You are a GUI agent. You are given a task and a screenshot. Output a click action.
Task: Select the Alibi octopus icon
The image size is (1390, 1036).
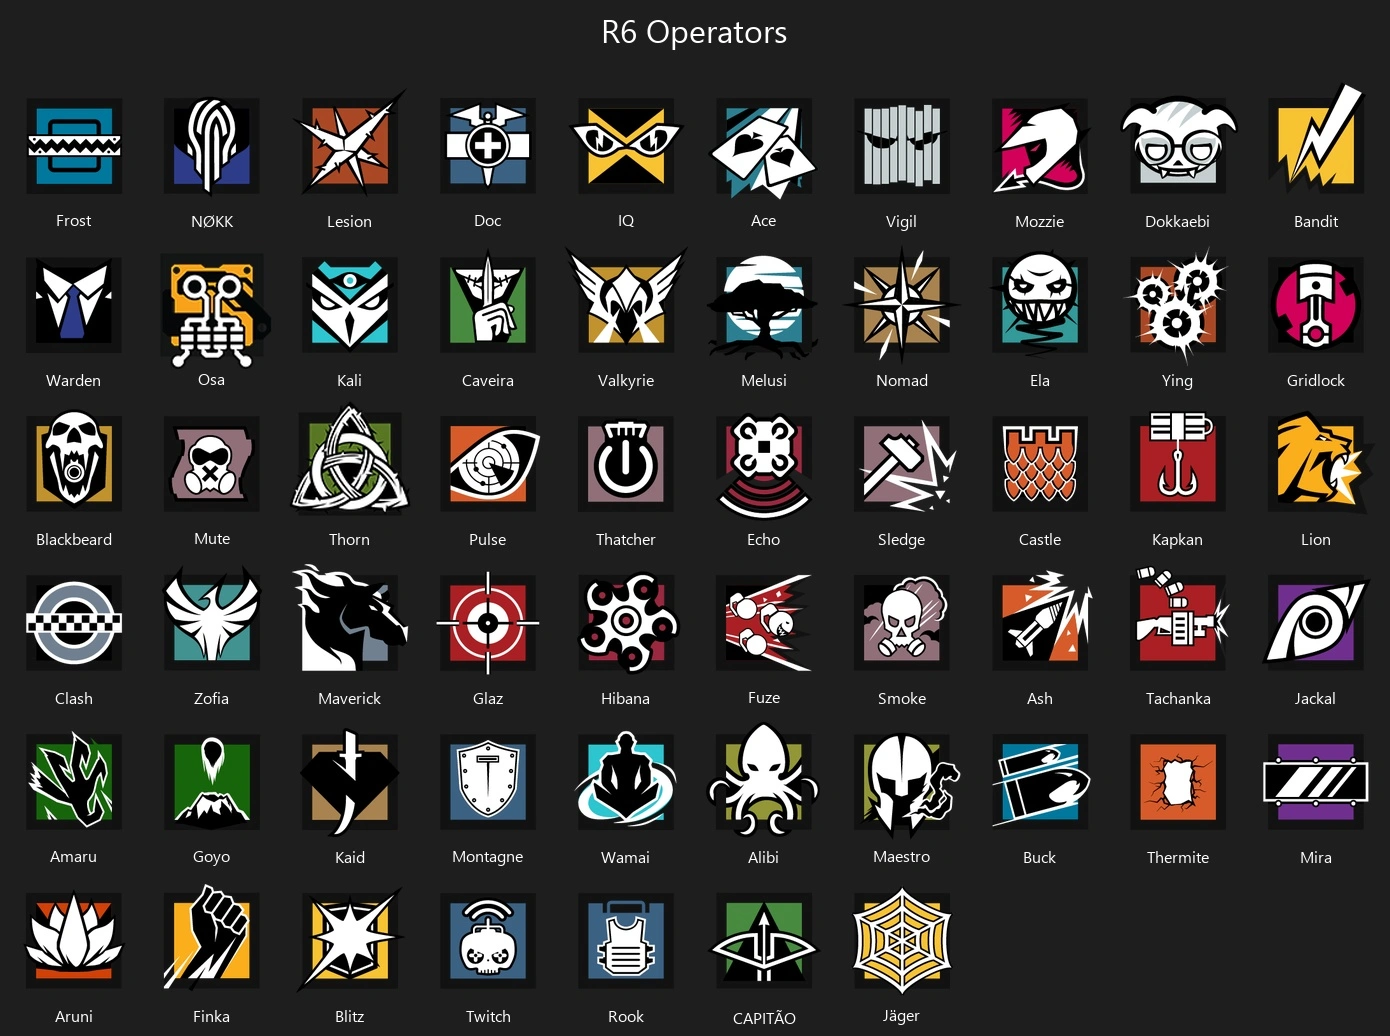click(x=763, y=780)
